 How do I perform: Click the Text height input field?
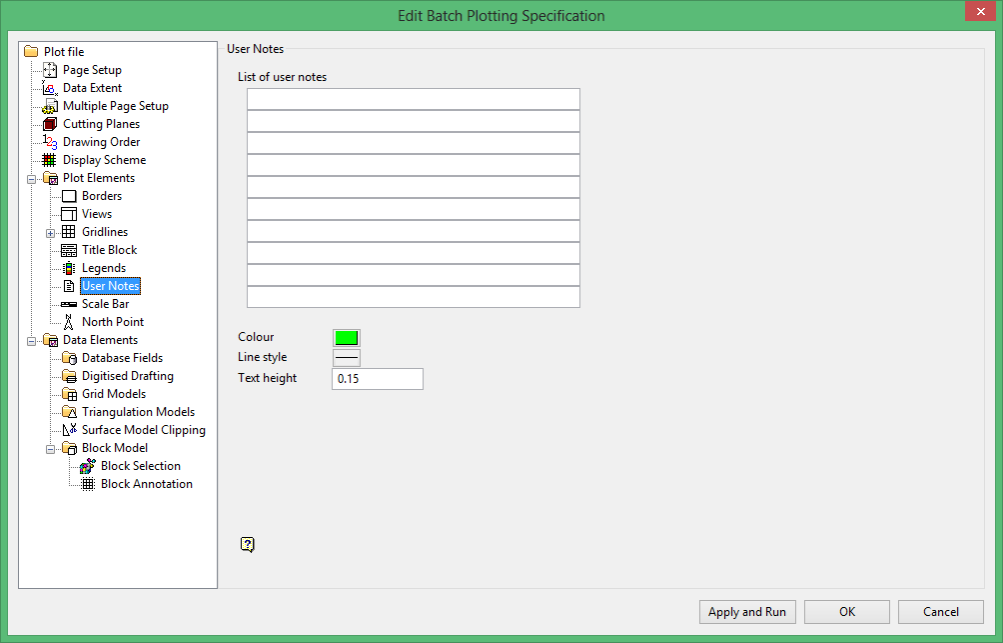tap(377, 379)
